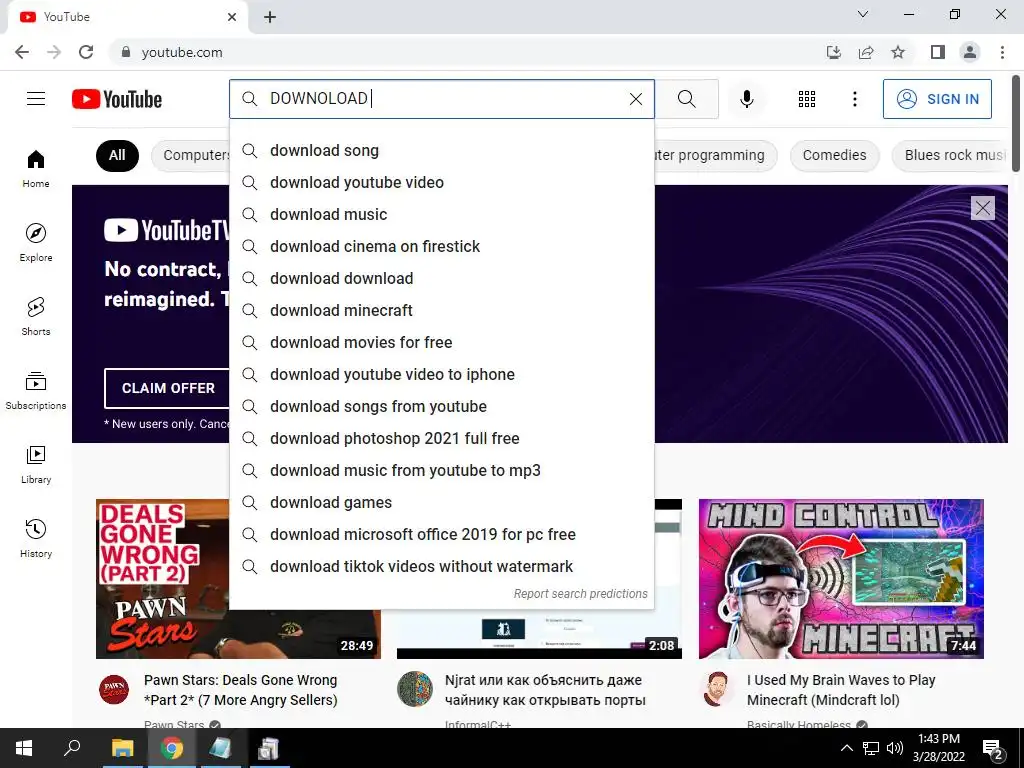Open the Chrome three-dot menu
Viewport: 1024px width, 768px height.
pyautogui.click(x=1002, y=52)
